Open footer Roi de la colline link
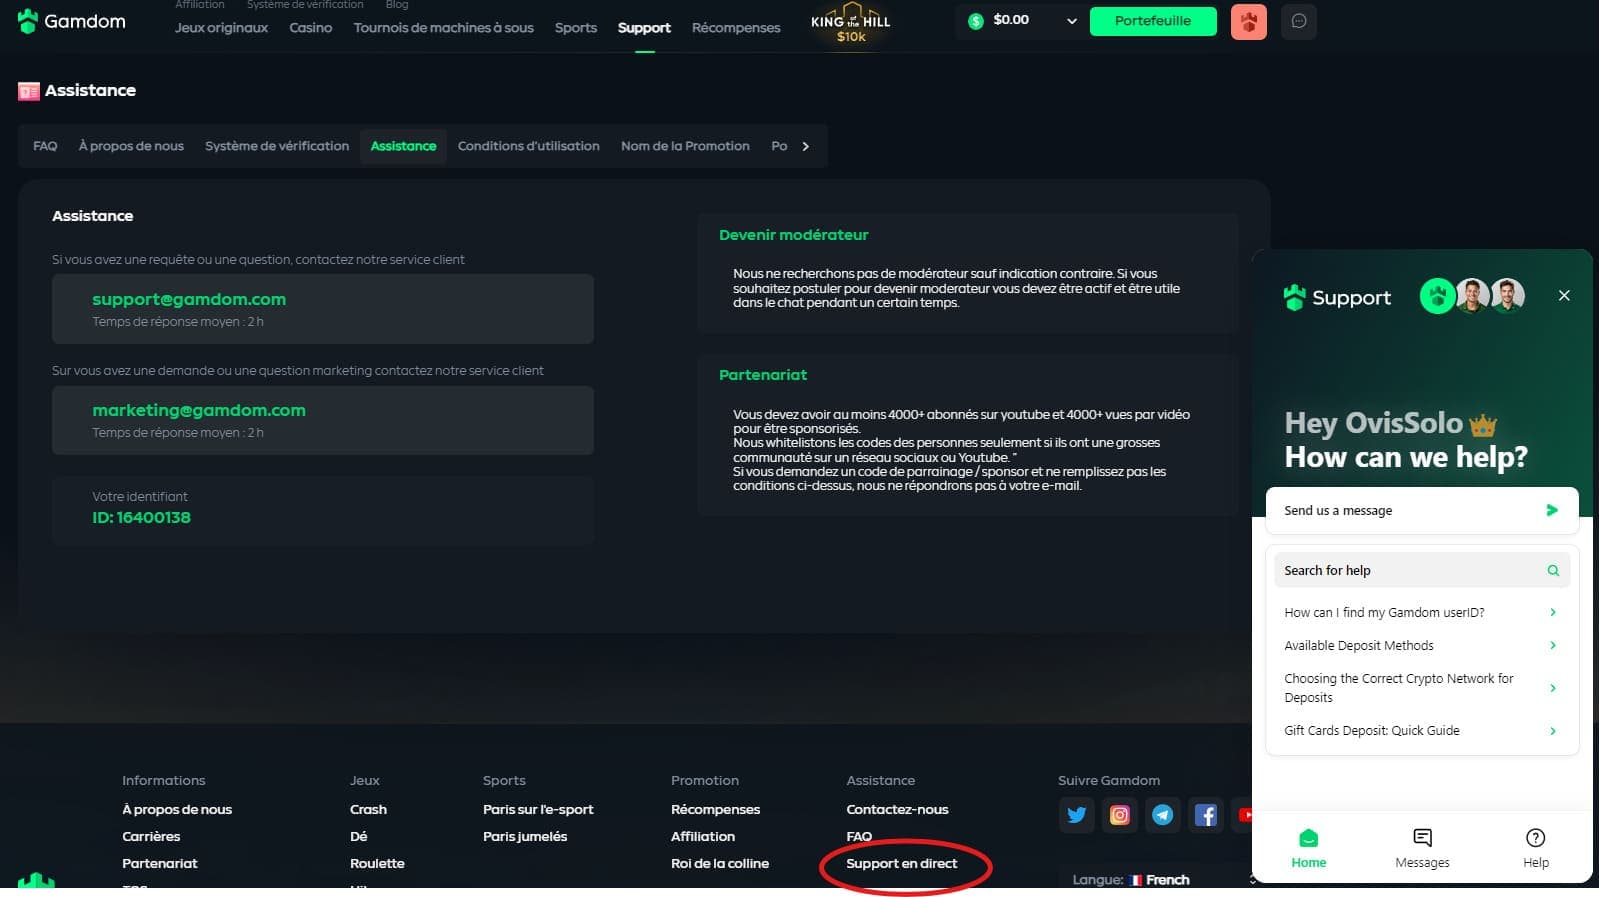The height and width of the screenshot is (897, 1599). (x=720, y=863)
